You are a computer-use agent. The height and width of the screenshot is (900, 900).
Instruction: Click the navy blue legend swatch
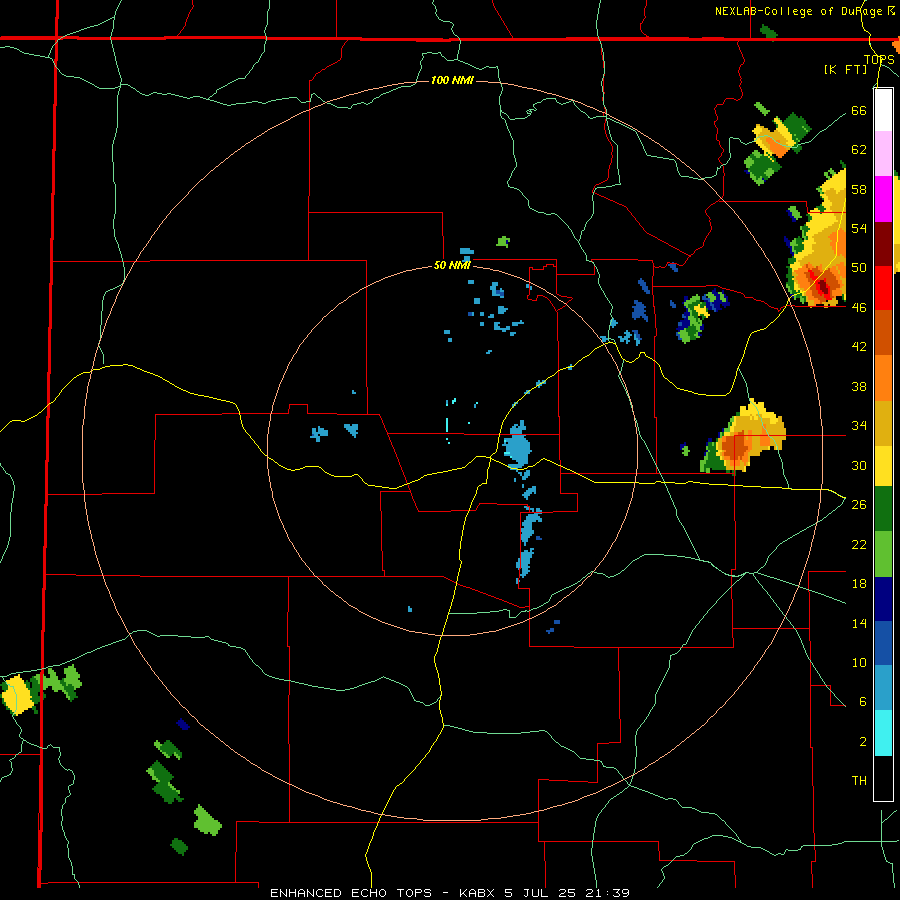[883, 599]
